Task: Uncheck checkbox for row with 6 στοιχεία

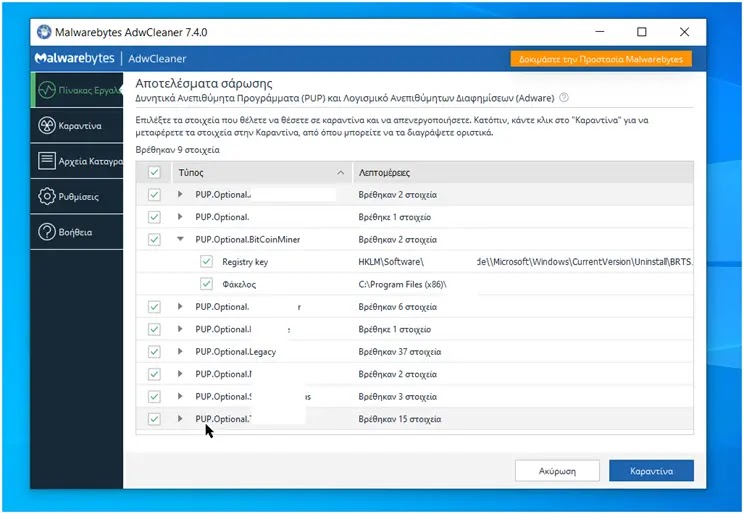Action: 154,307
